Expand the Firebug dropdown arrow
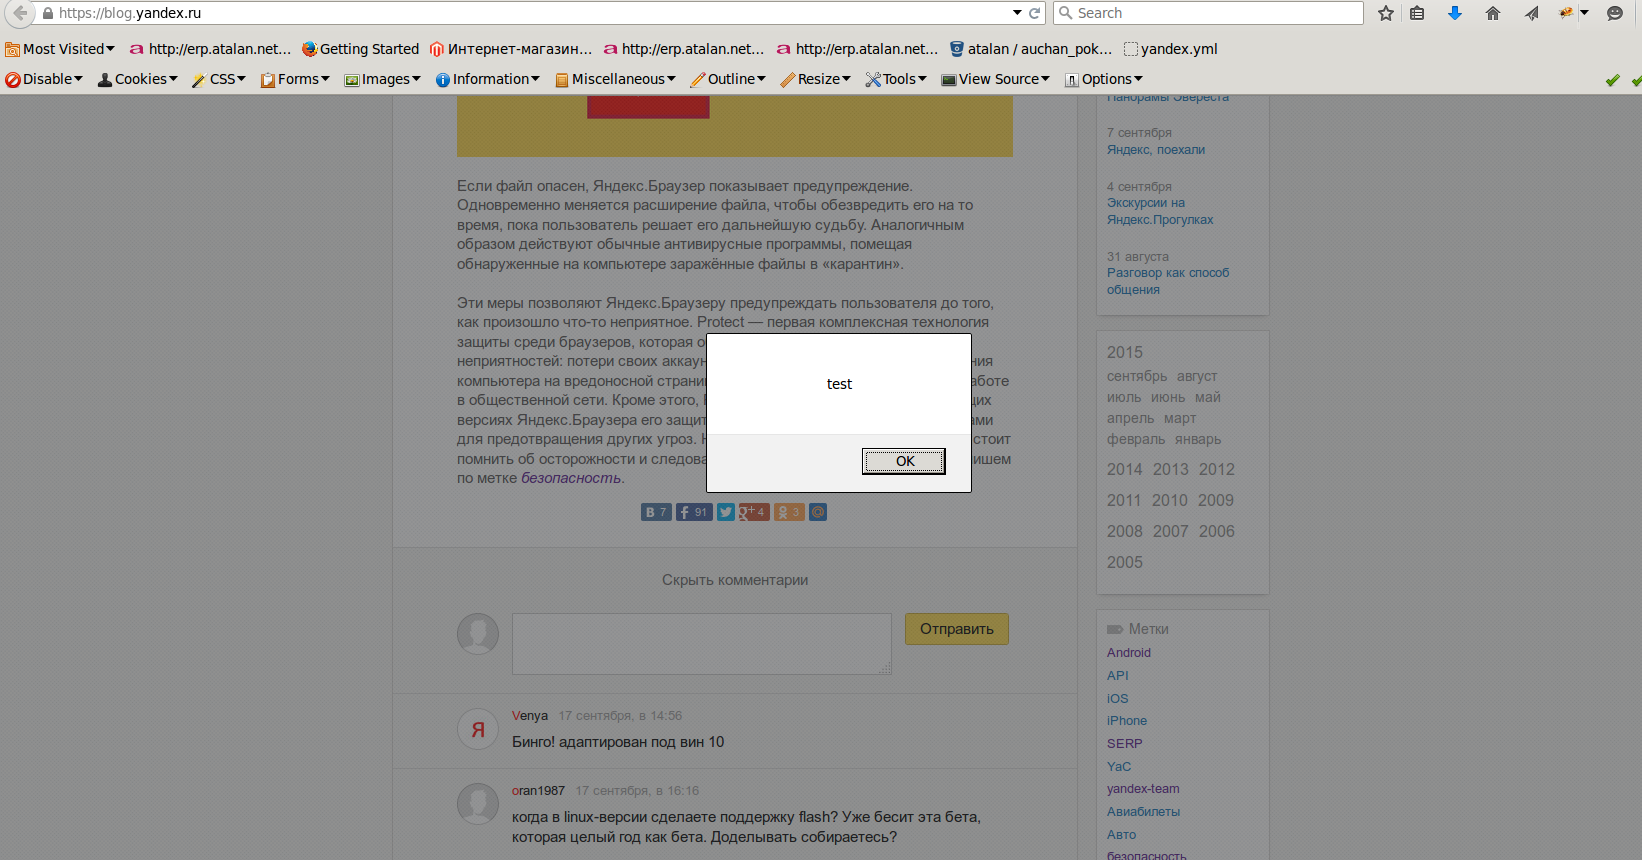Screen dimensions: 1642x860 point(1584,13)
